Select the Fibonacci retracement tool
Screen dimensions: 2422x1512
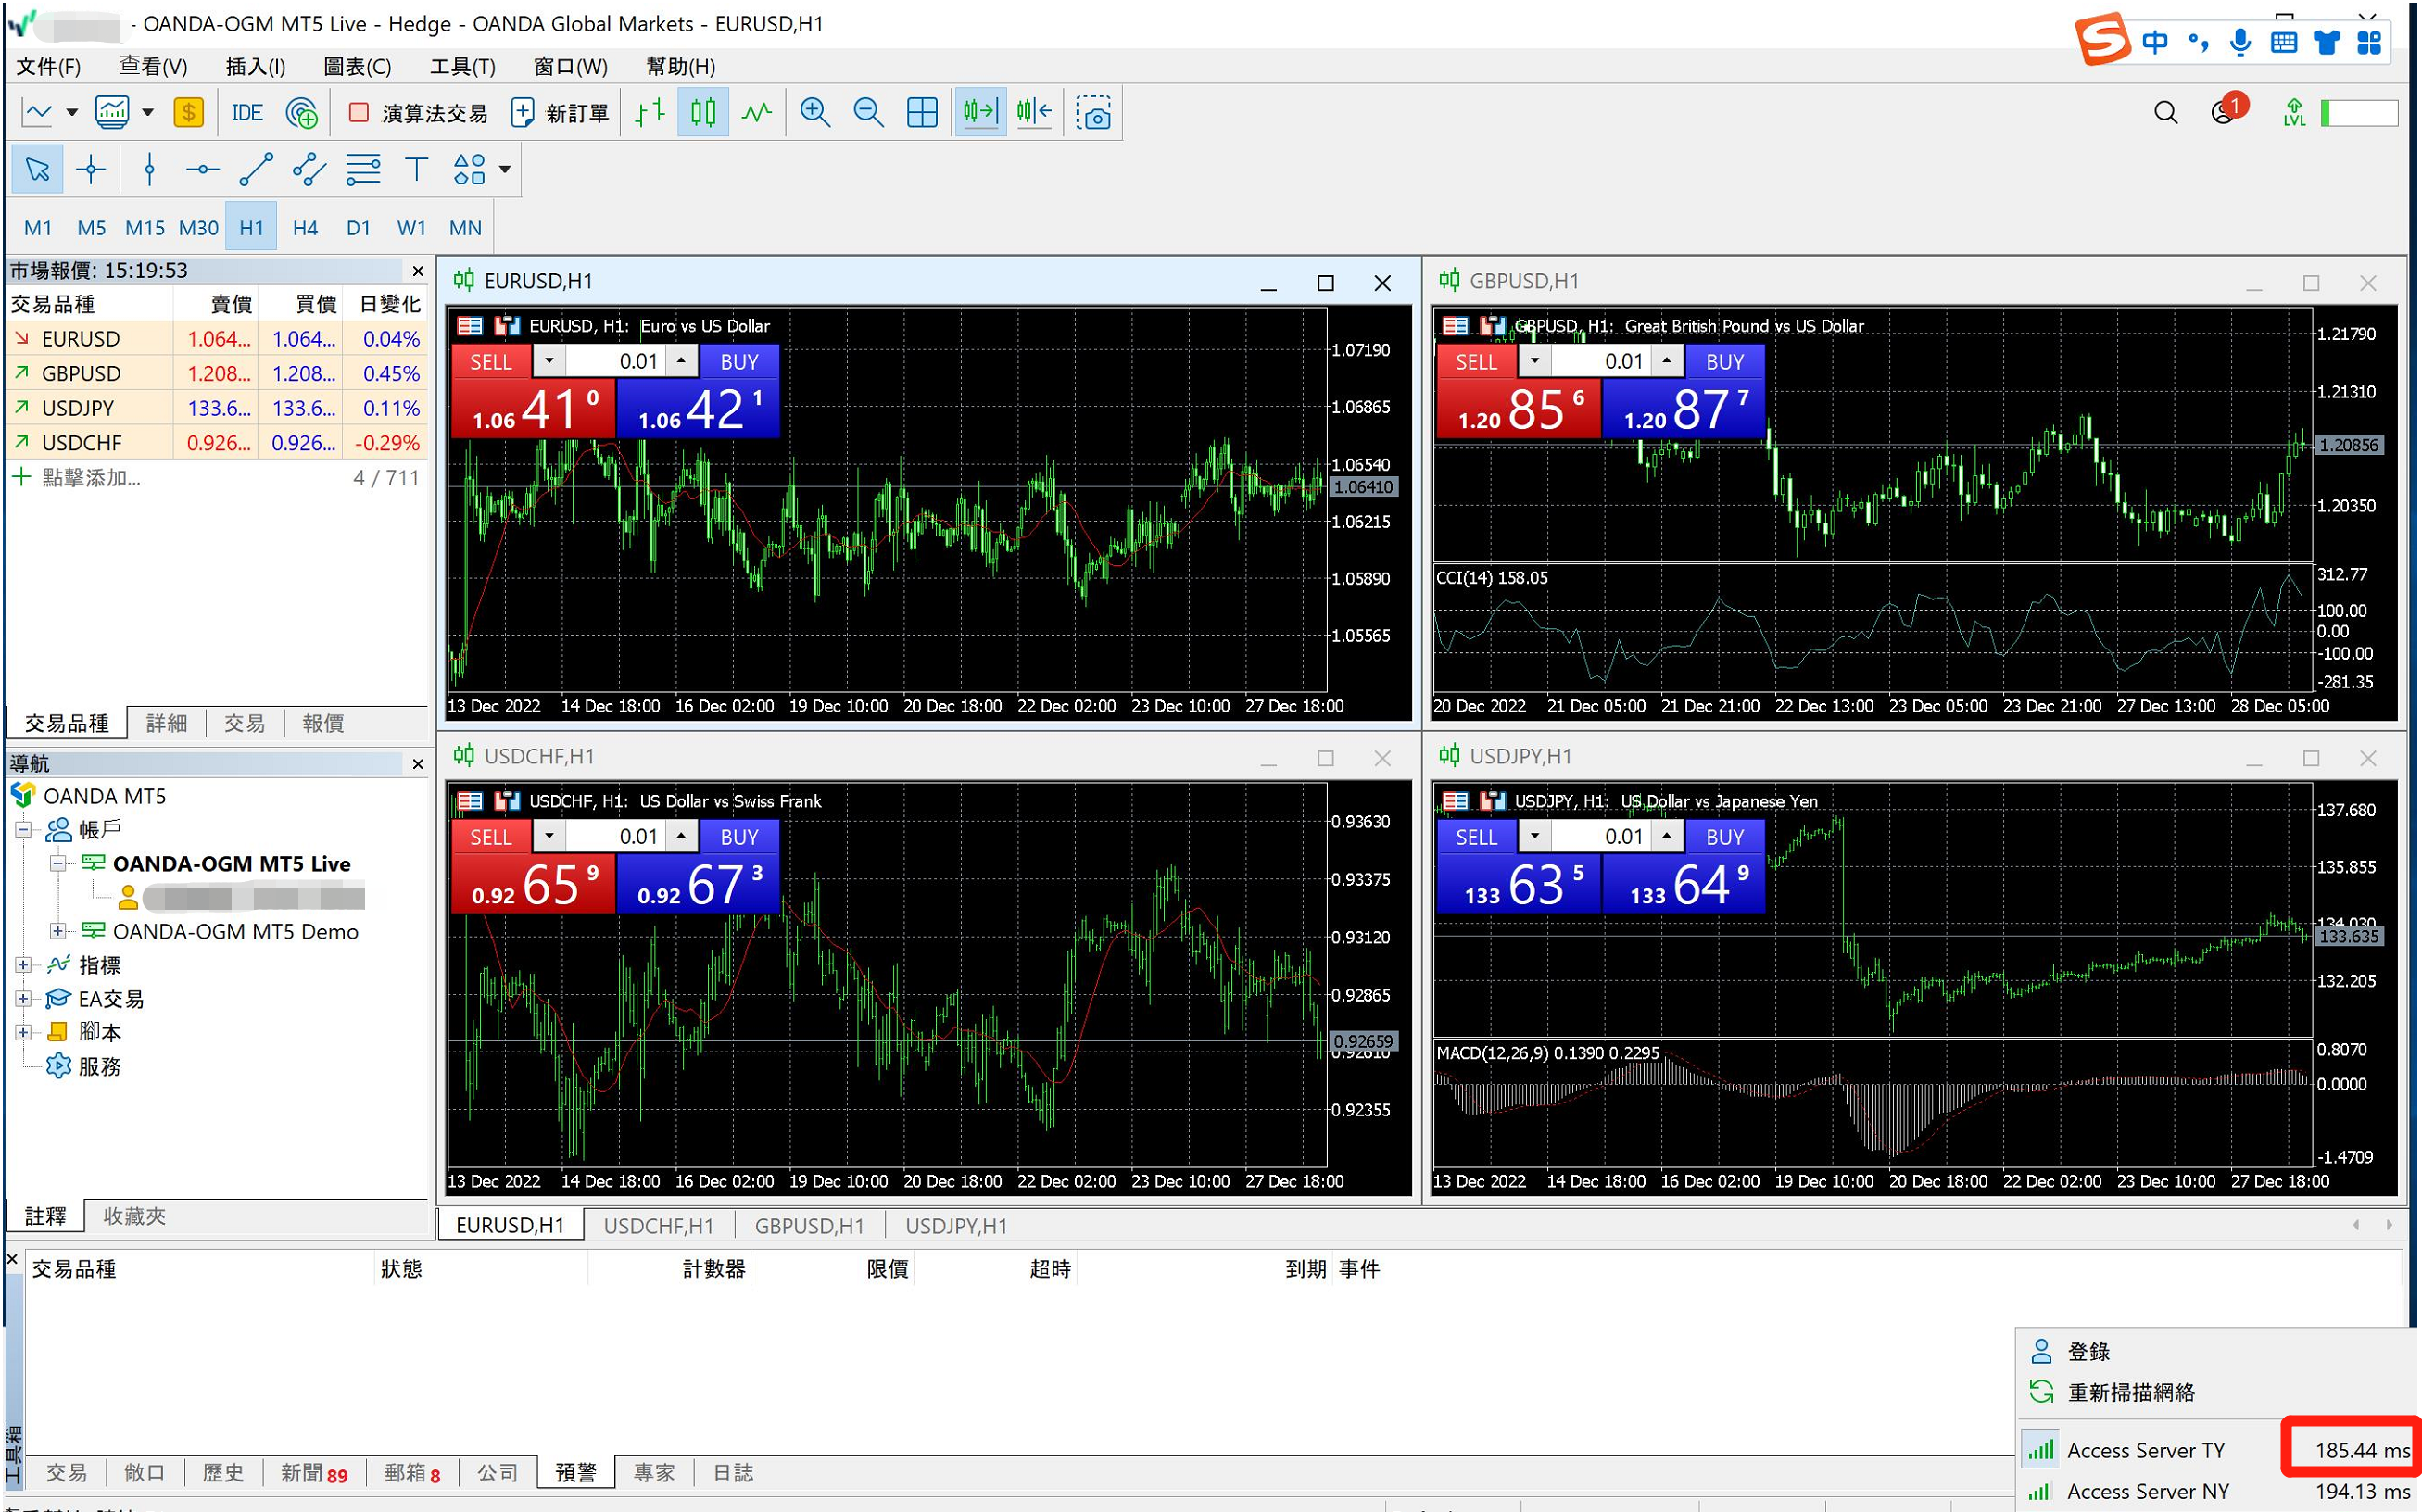tap(363, 169)
